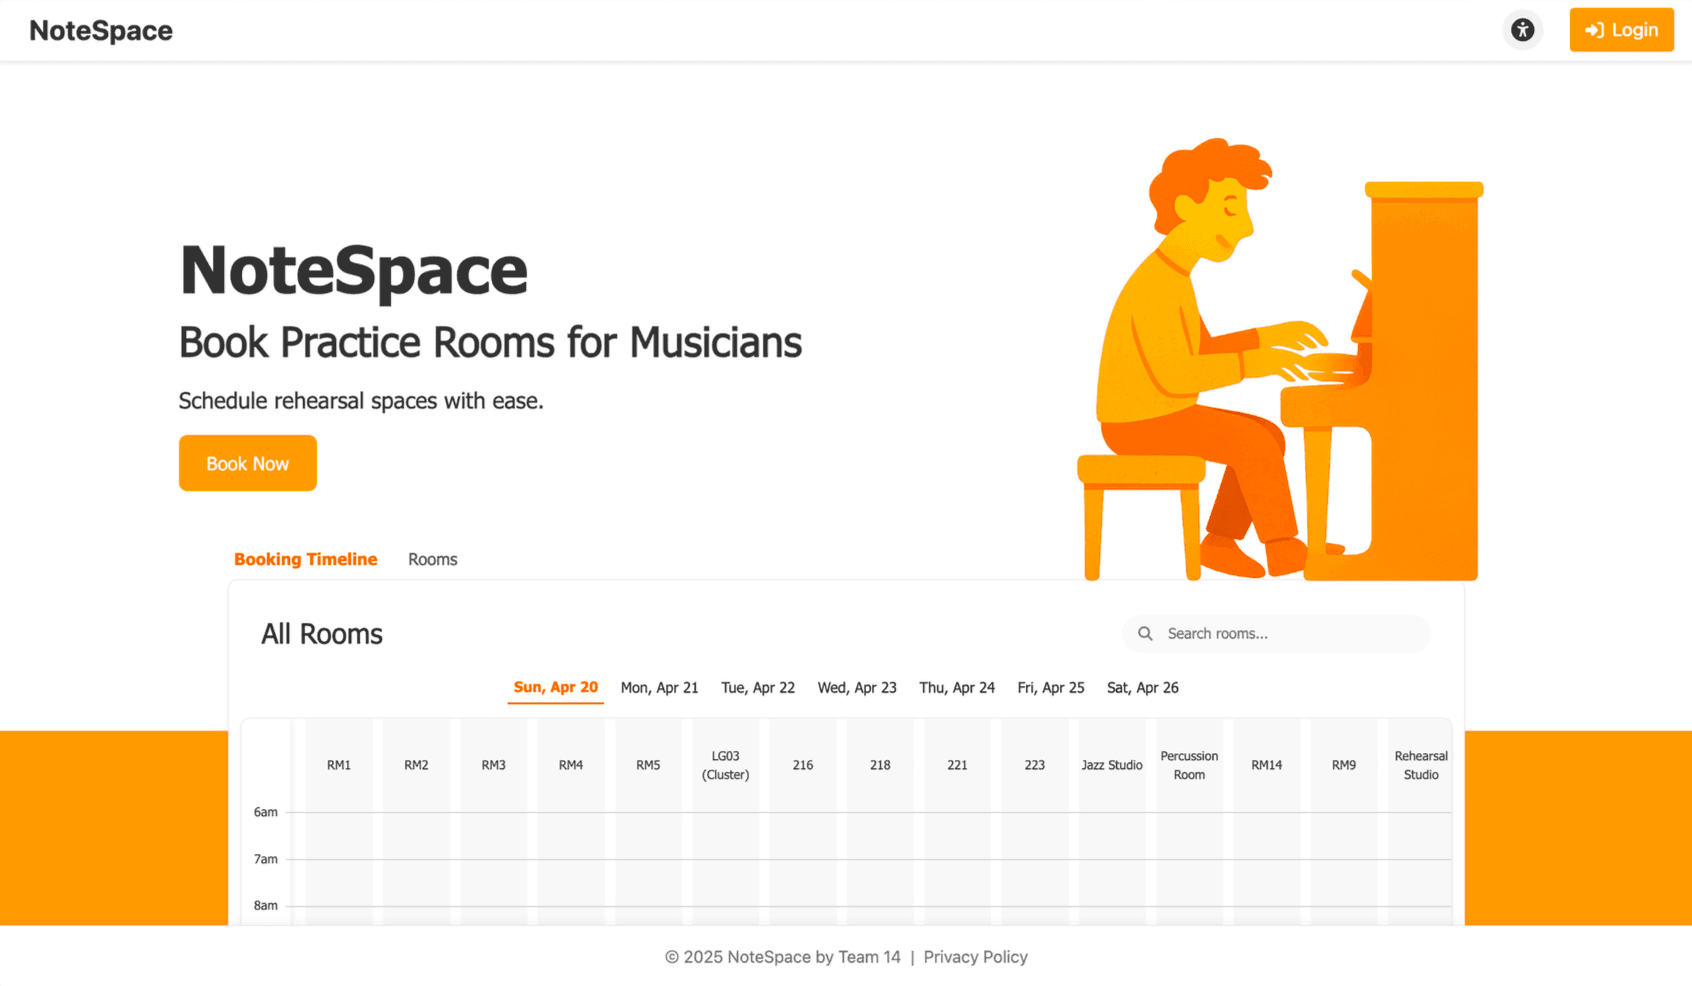Click the NoteSpace logo in header
The width and height of the screenshot is (1692, 986).
pyautogui.click(x=101, y=31)
